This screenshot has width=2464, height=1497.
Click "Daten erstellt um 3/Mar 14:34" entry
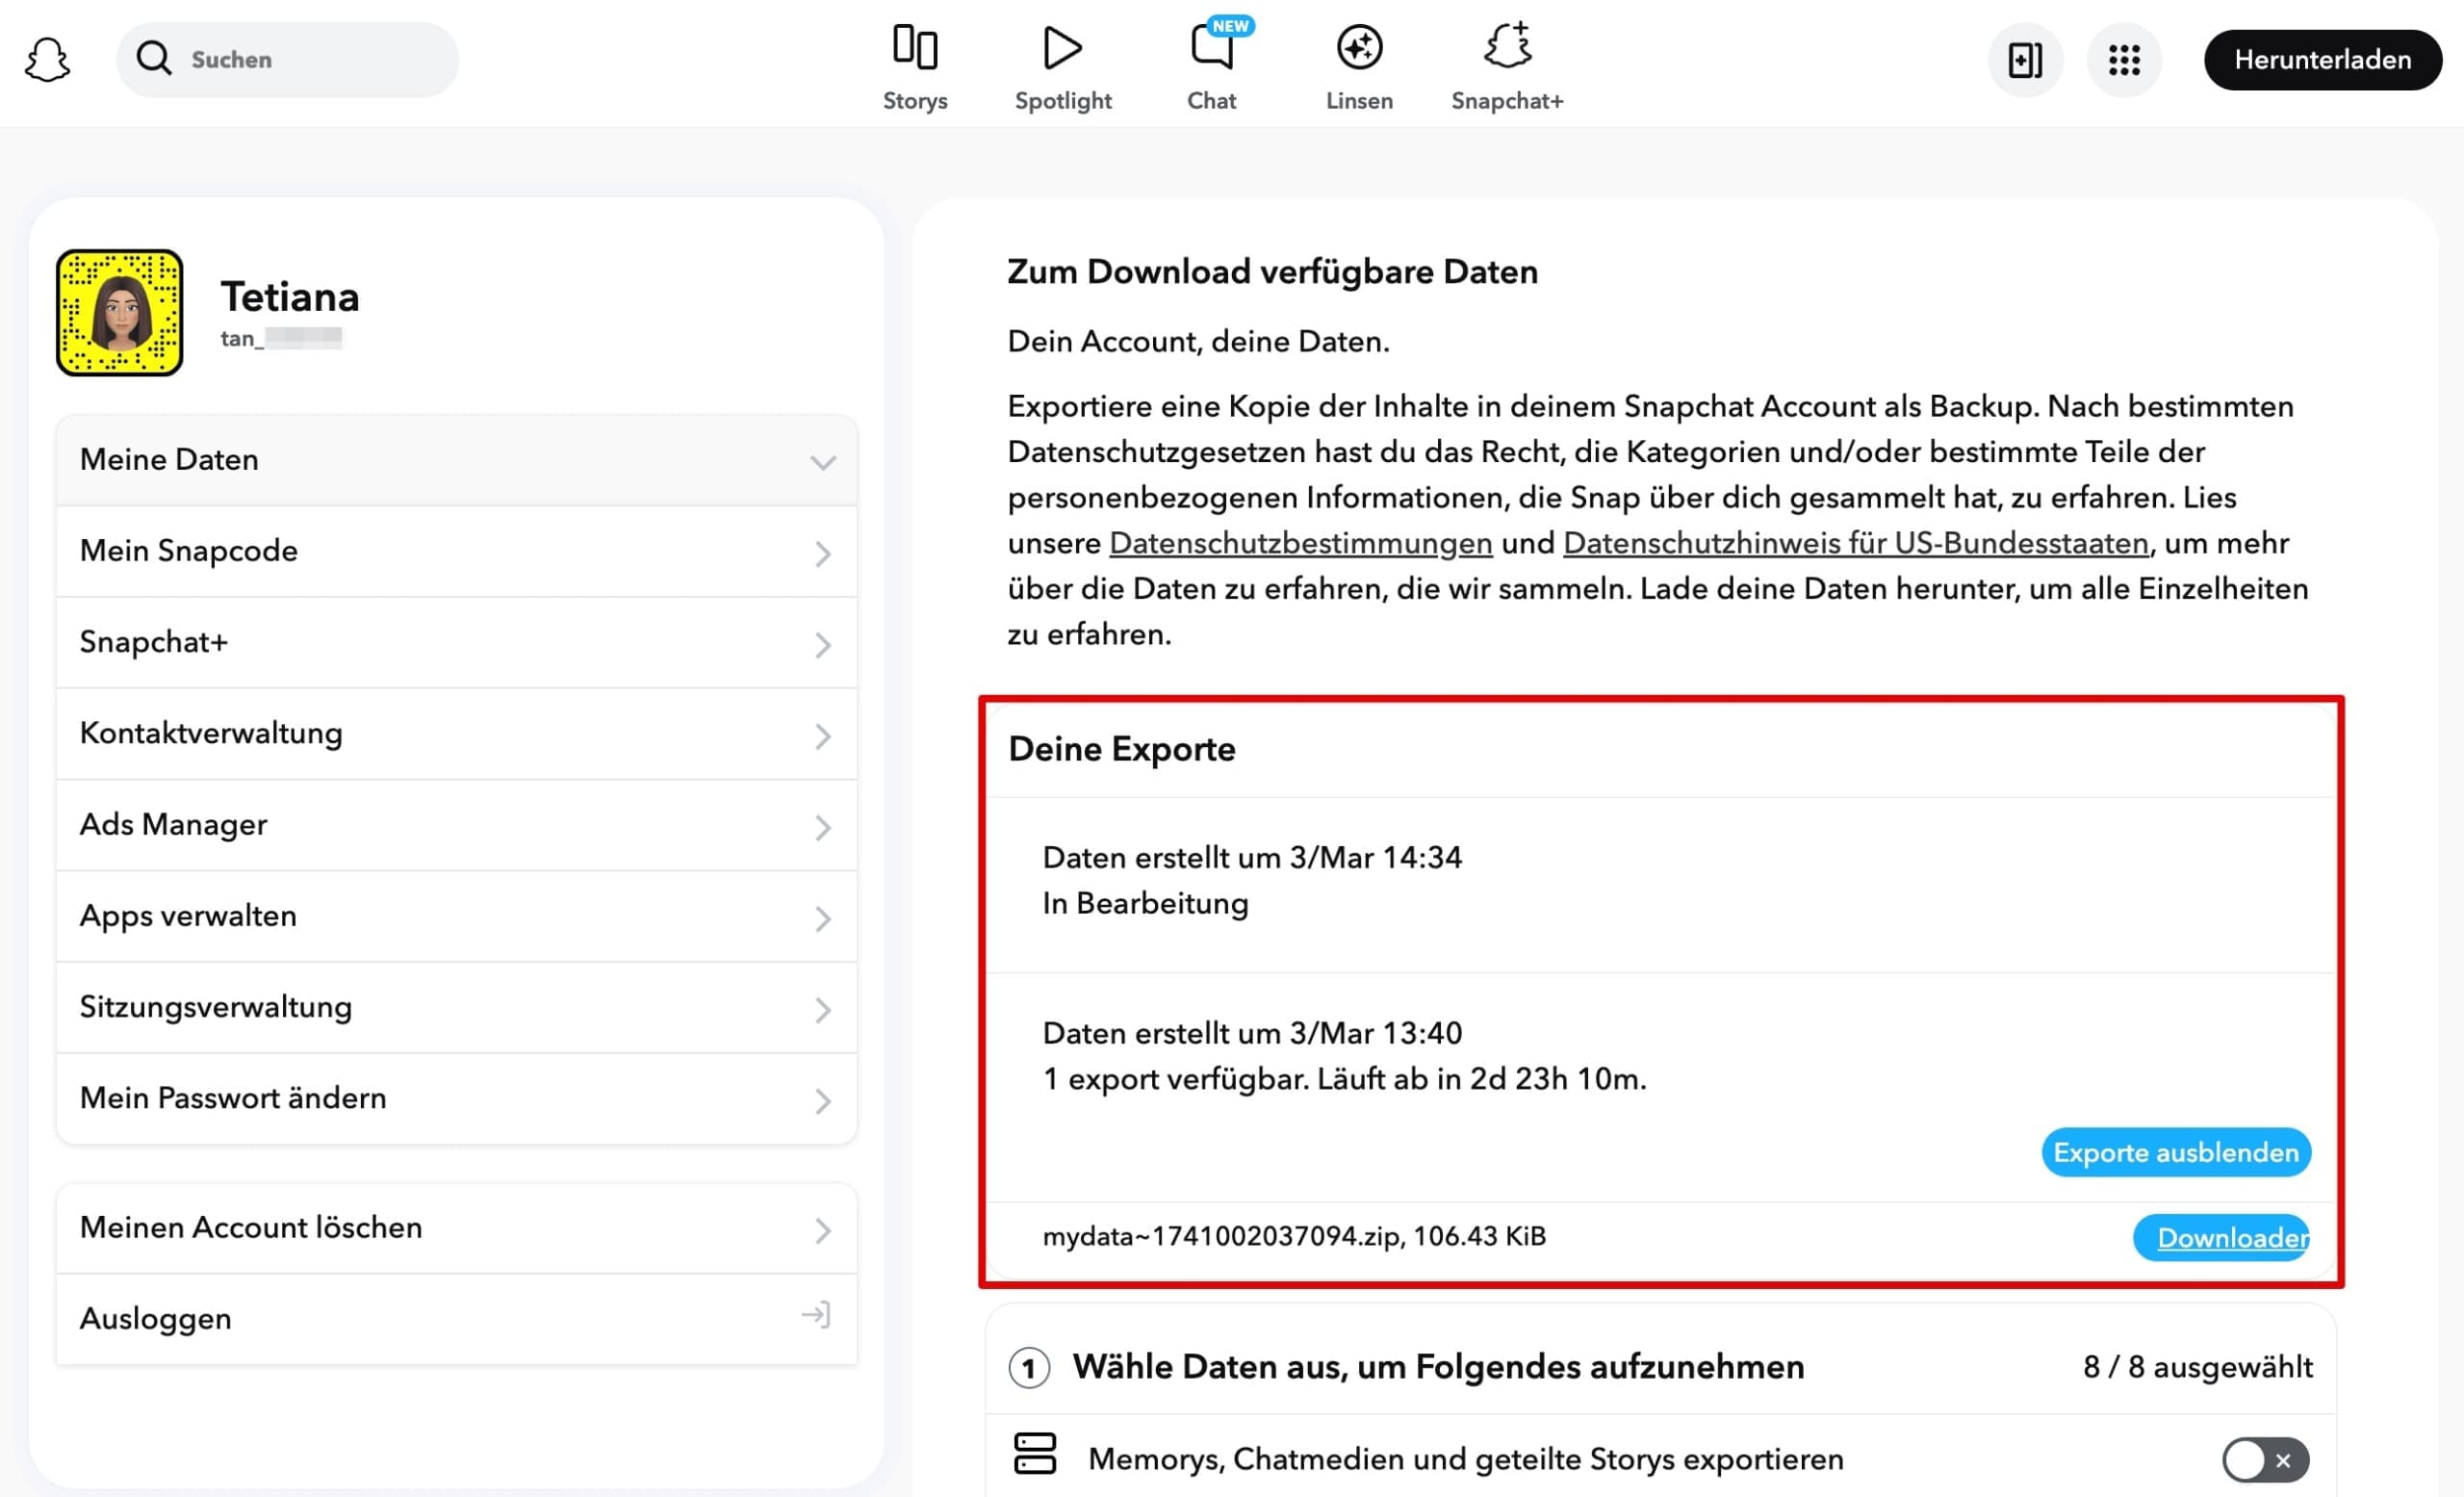coord(1252,858)
